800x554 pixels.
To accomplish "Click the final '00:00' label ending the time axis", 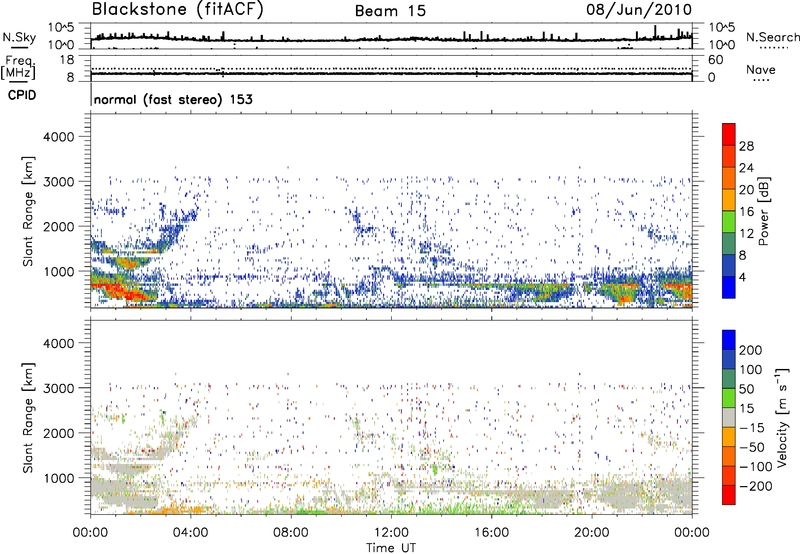I will coord(691,533).
